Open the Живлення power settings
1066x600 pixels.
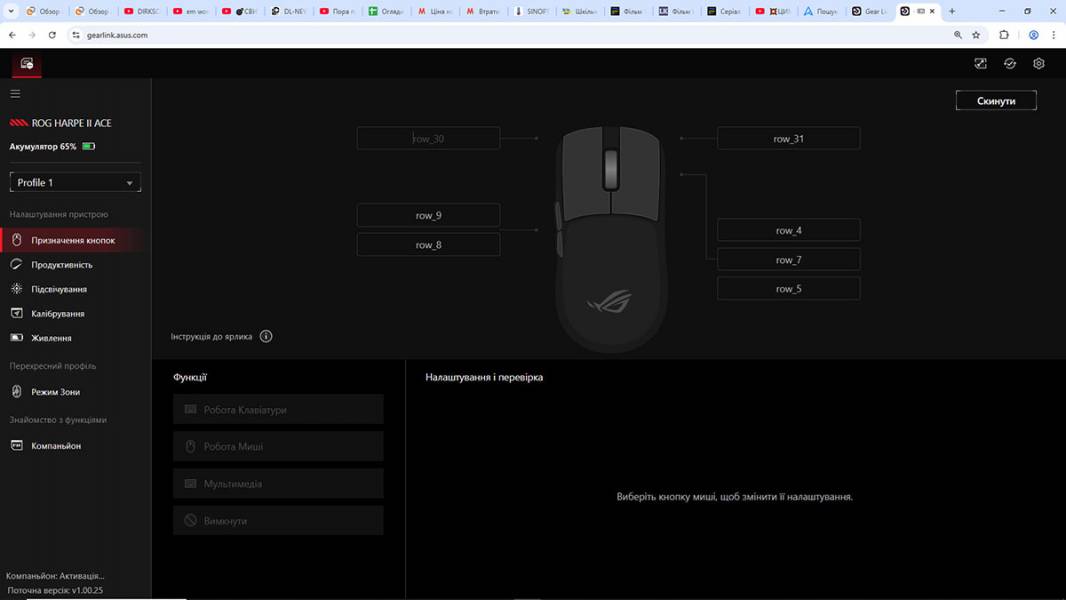(51, 338)
